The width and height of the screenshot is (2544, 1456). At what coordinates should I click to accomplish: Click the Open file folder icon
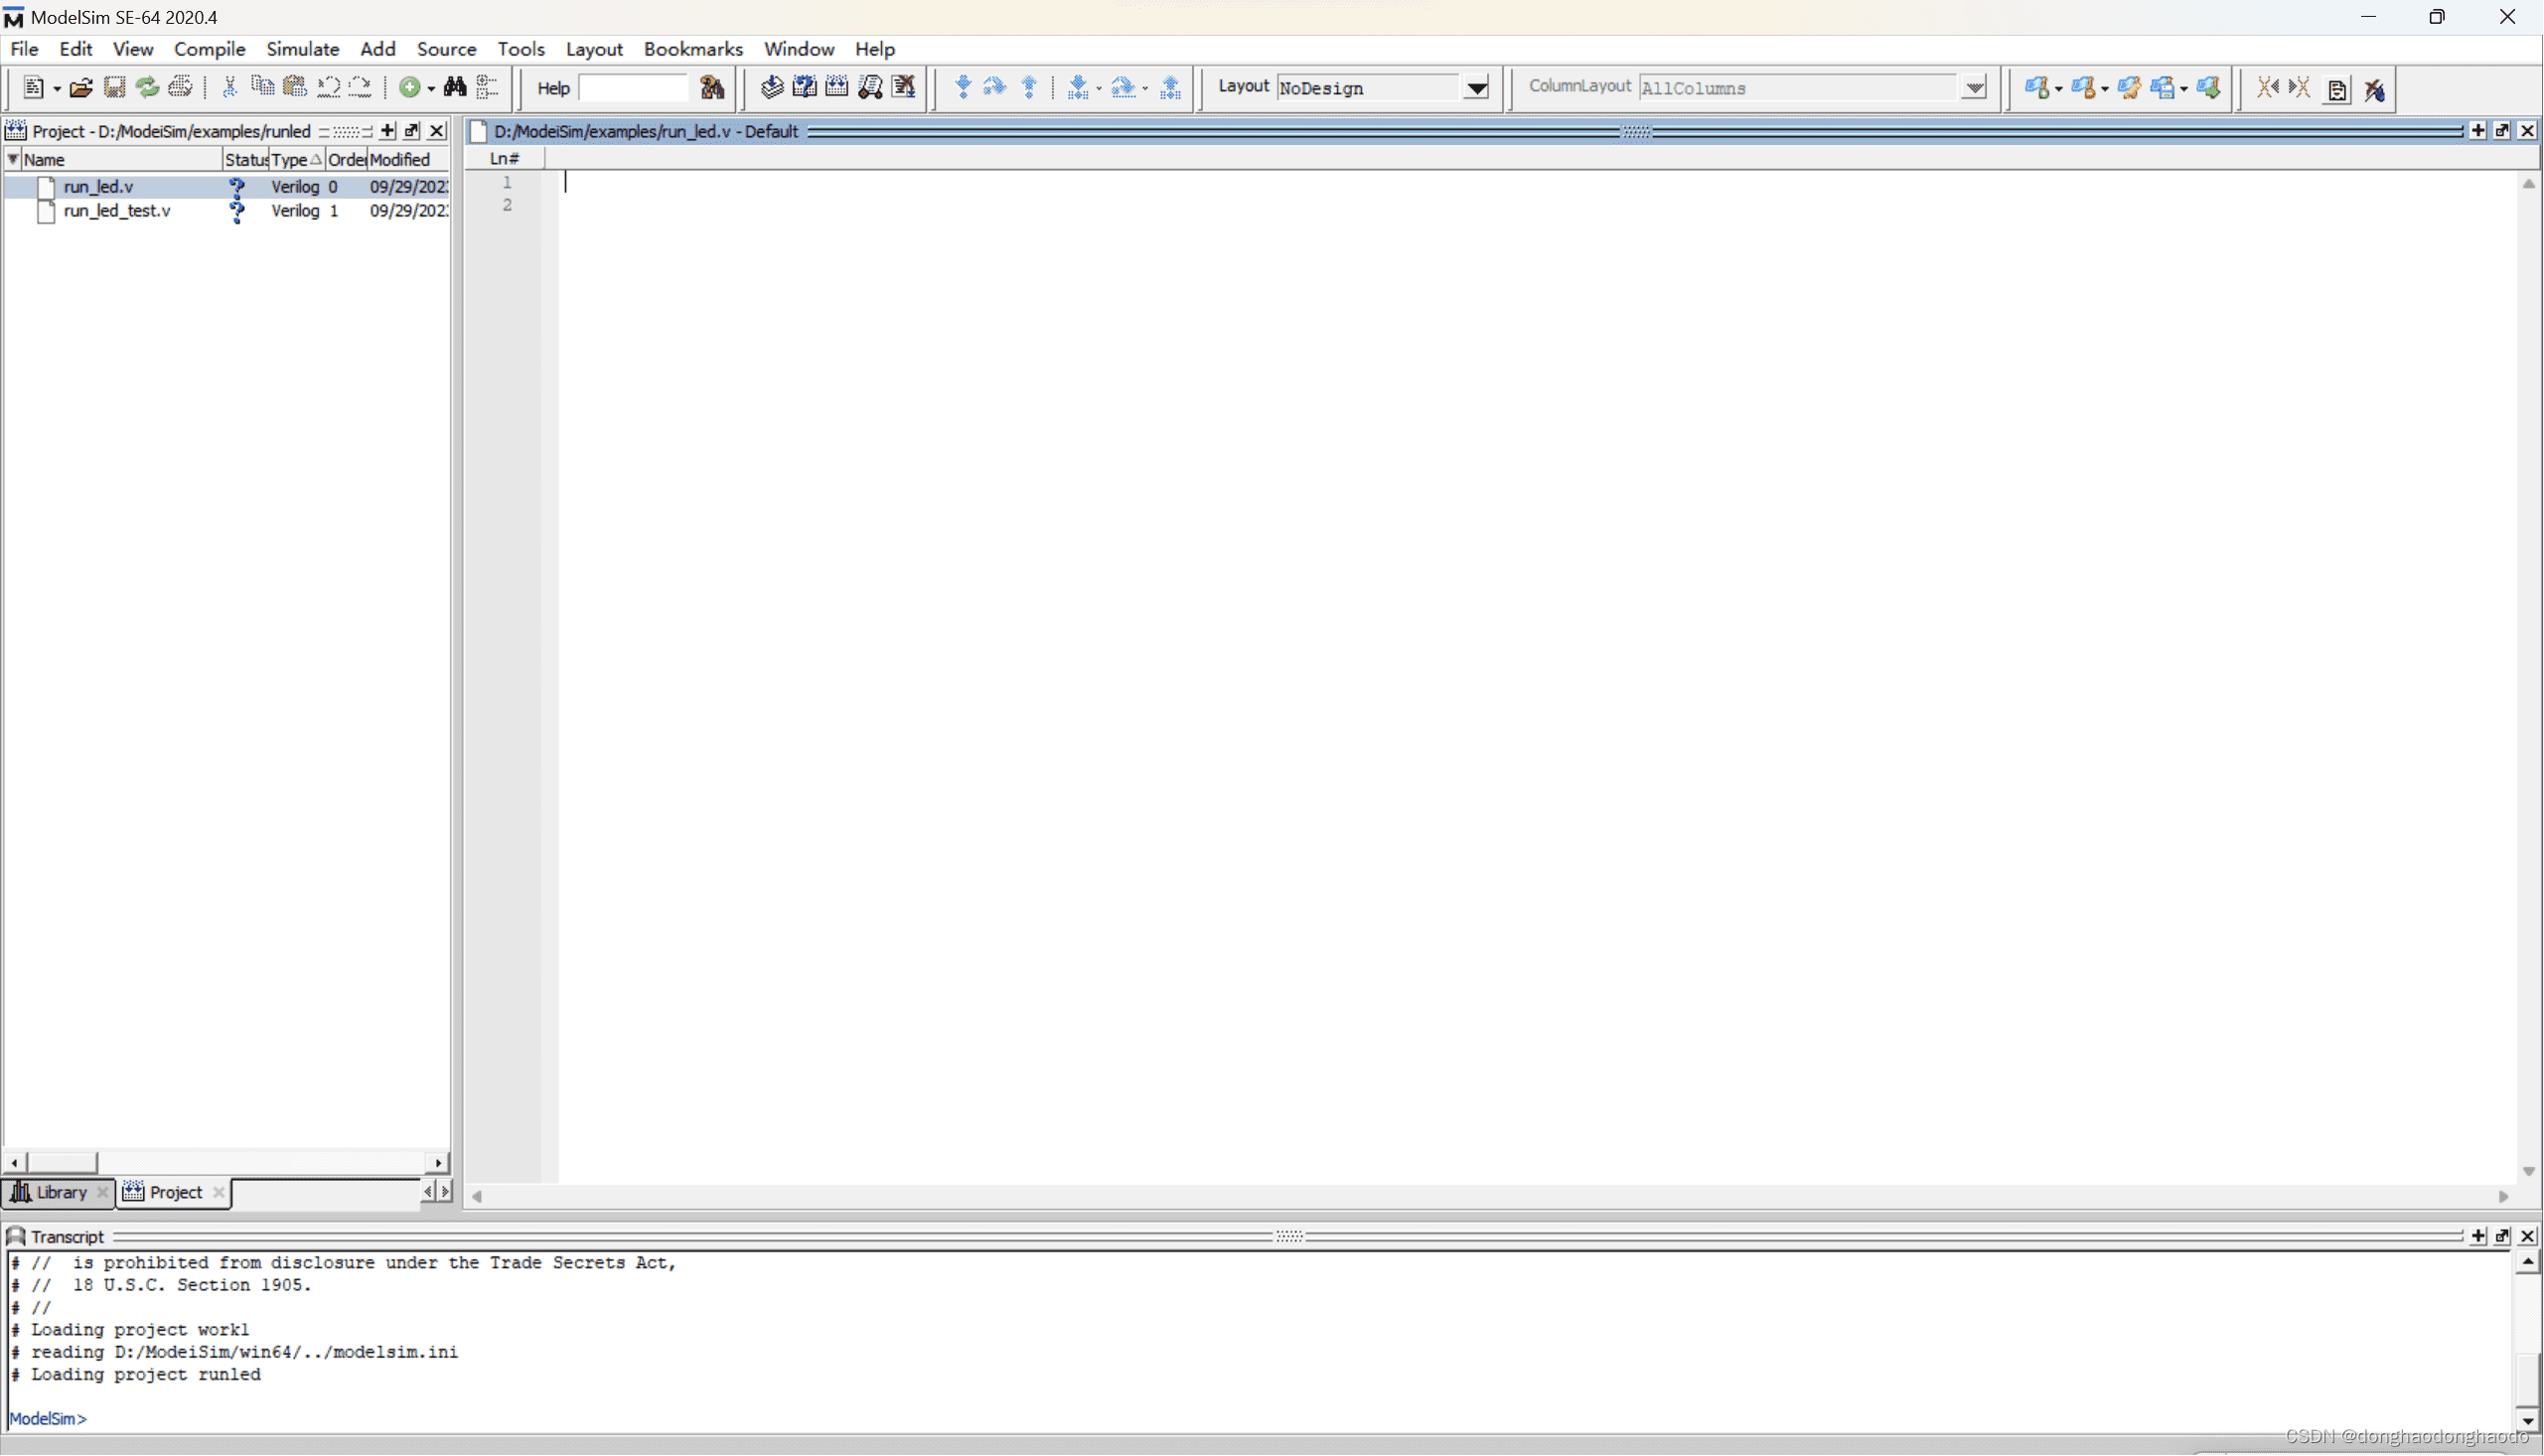coord(81,88)
